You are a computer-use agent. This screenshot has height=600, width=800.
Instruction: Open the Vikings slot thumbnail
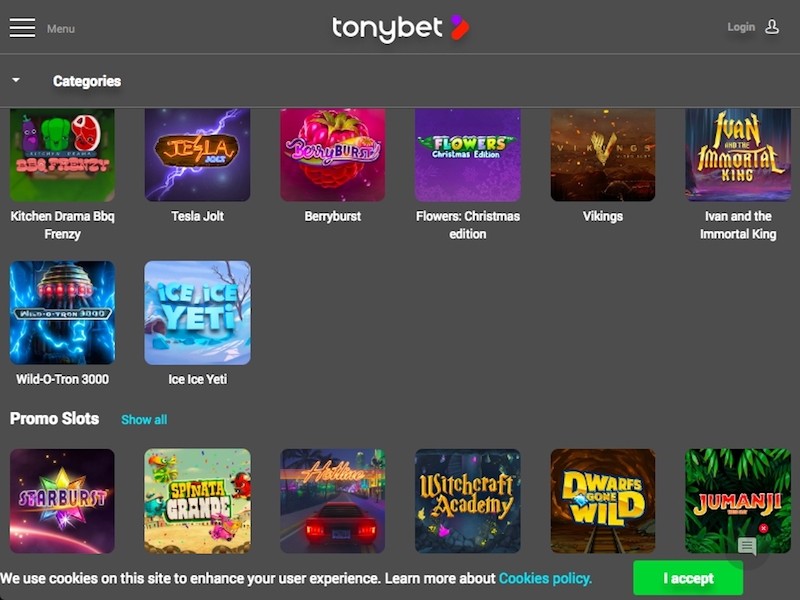[603, 155]
